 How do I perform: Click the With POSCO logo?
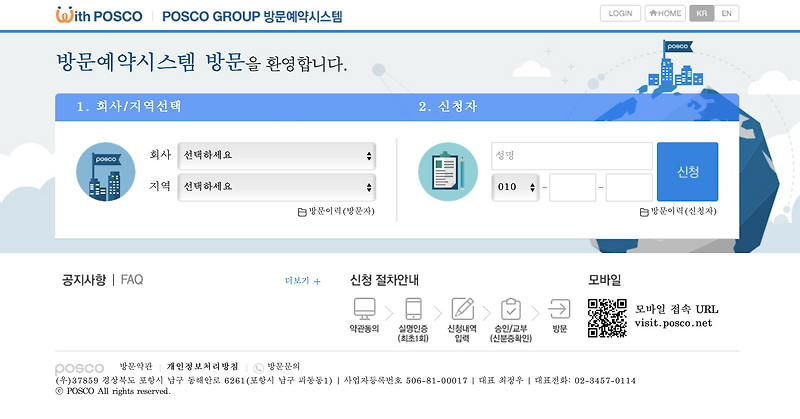tap(99, 15)
